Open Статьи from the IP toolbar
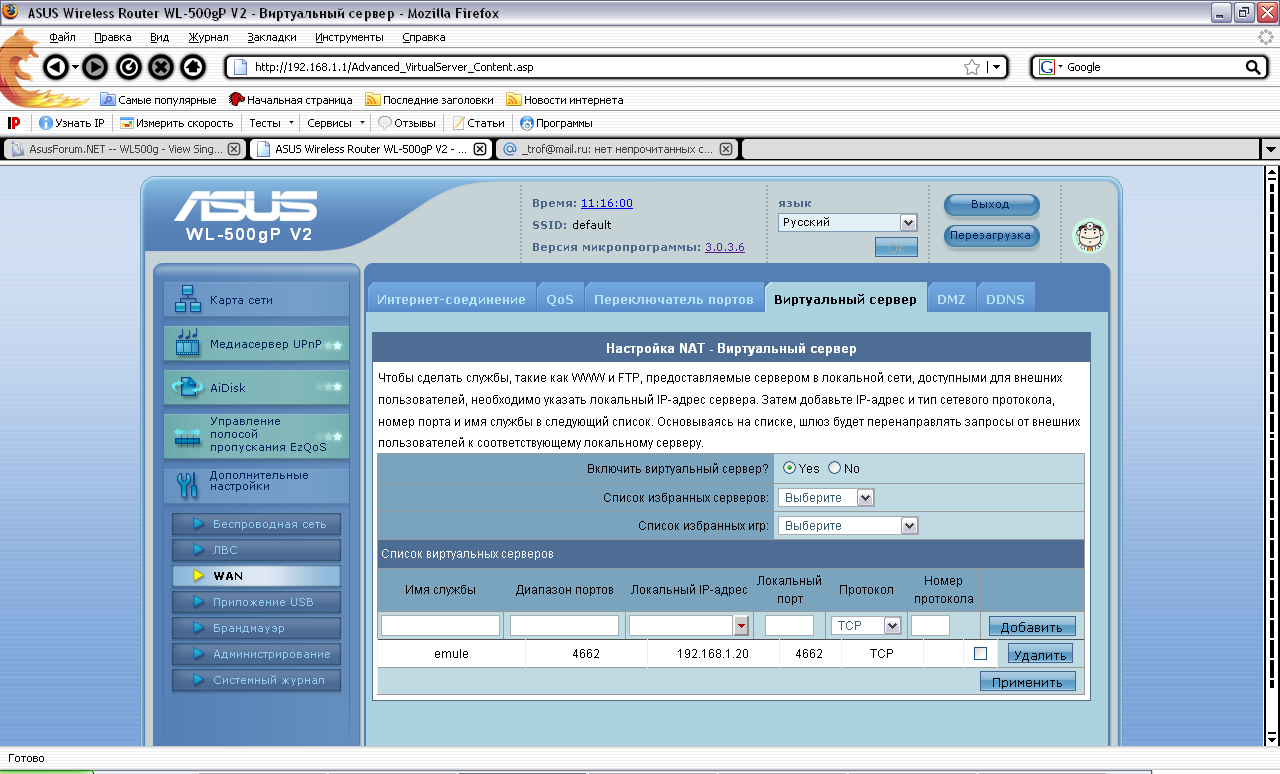This screenshot has height=774, width=1280. click(478, 123)
